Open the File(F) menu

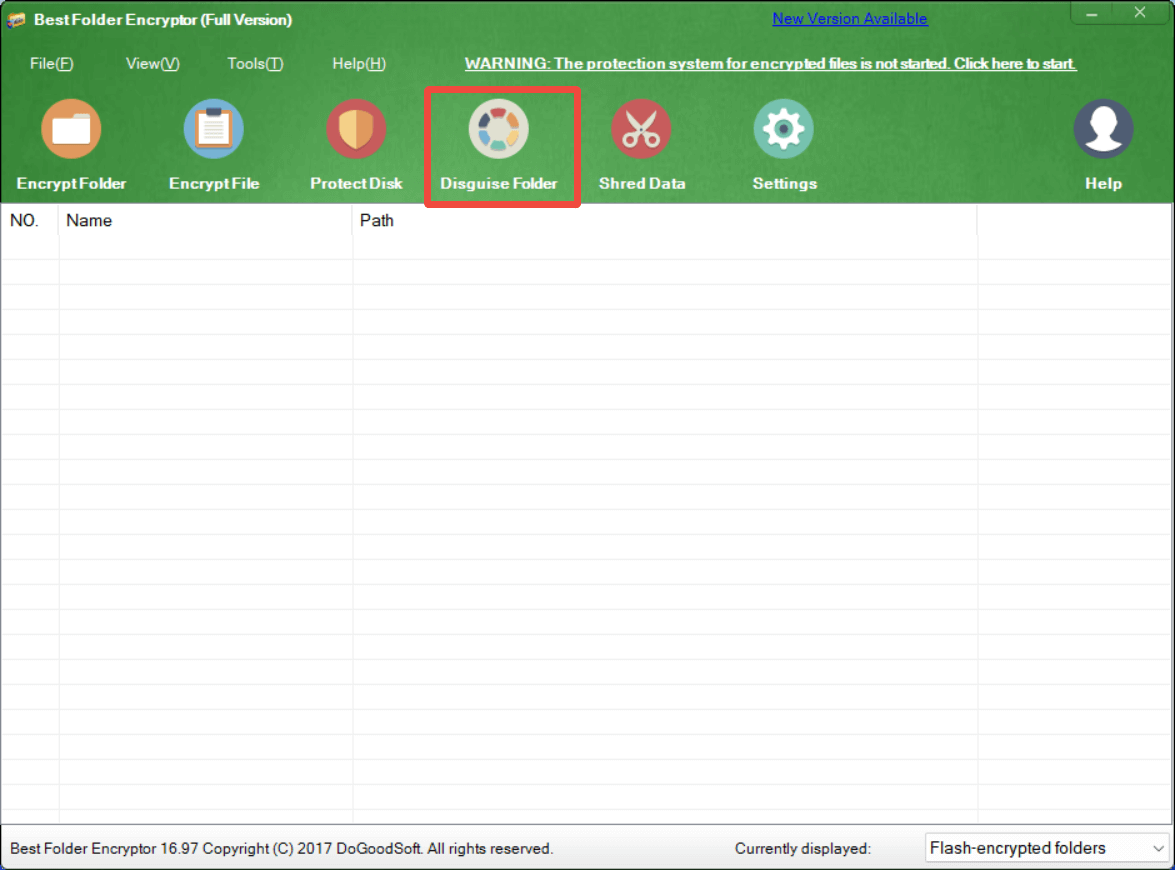(52, 64)
